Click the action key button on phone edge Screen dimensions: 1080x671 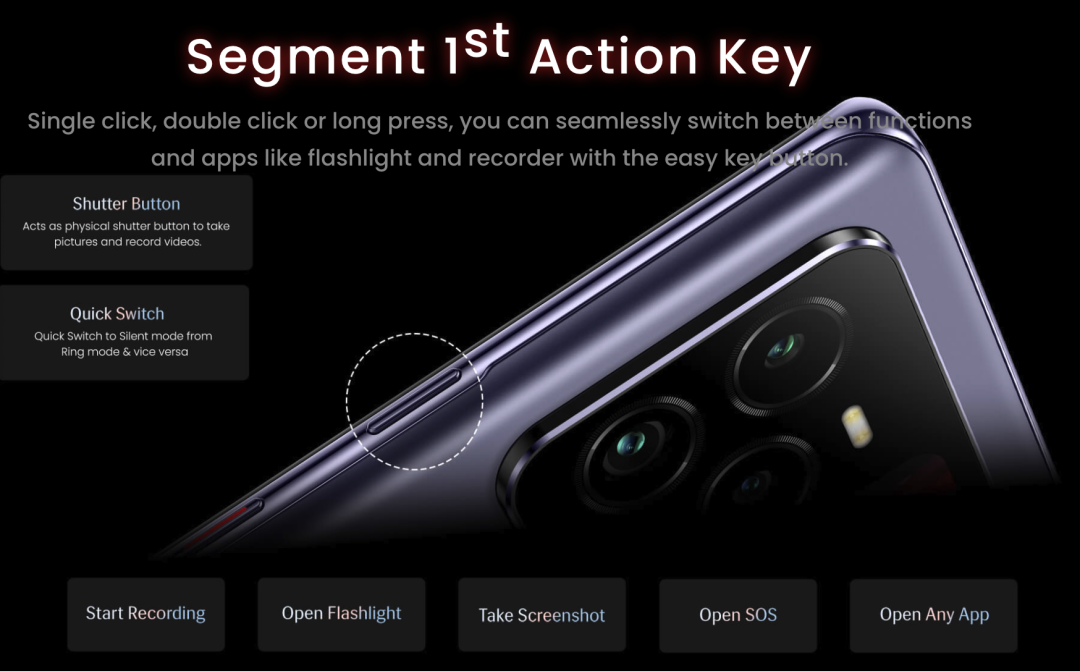[x=413, y=402]
